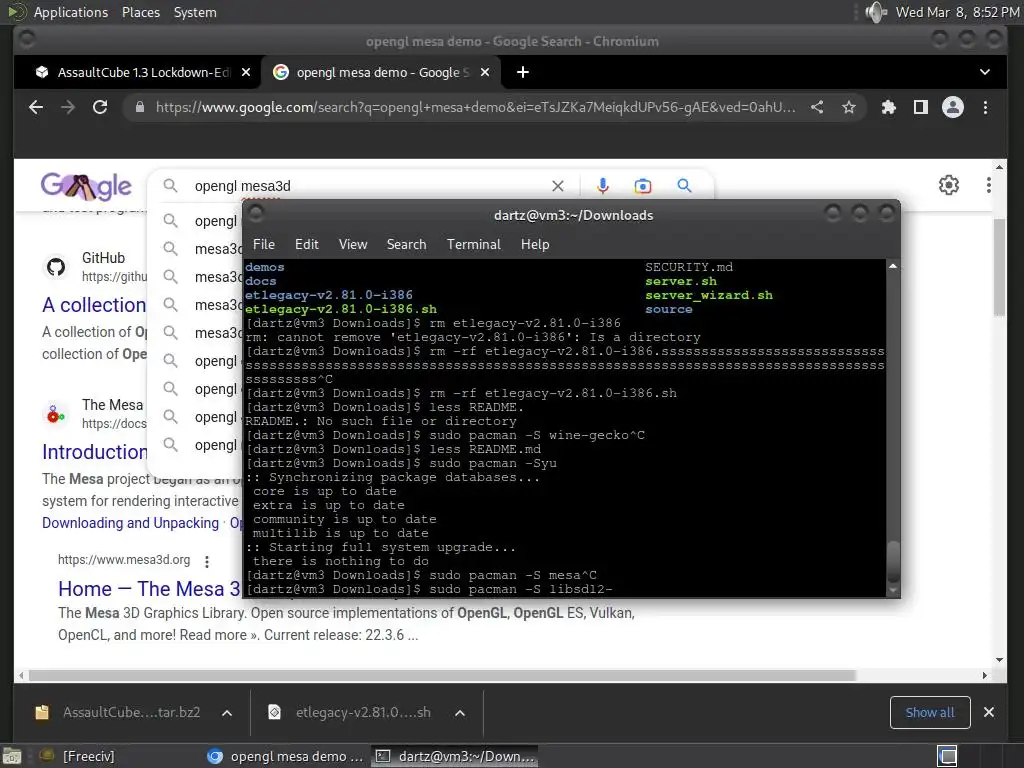Click browser page vertical scrollbar thumb
The image size is (1024, 768).
[999, 268]
